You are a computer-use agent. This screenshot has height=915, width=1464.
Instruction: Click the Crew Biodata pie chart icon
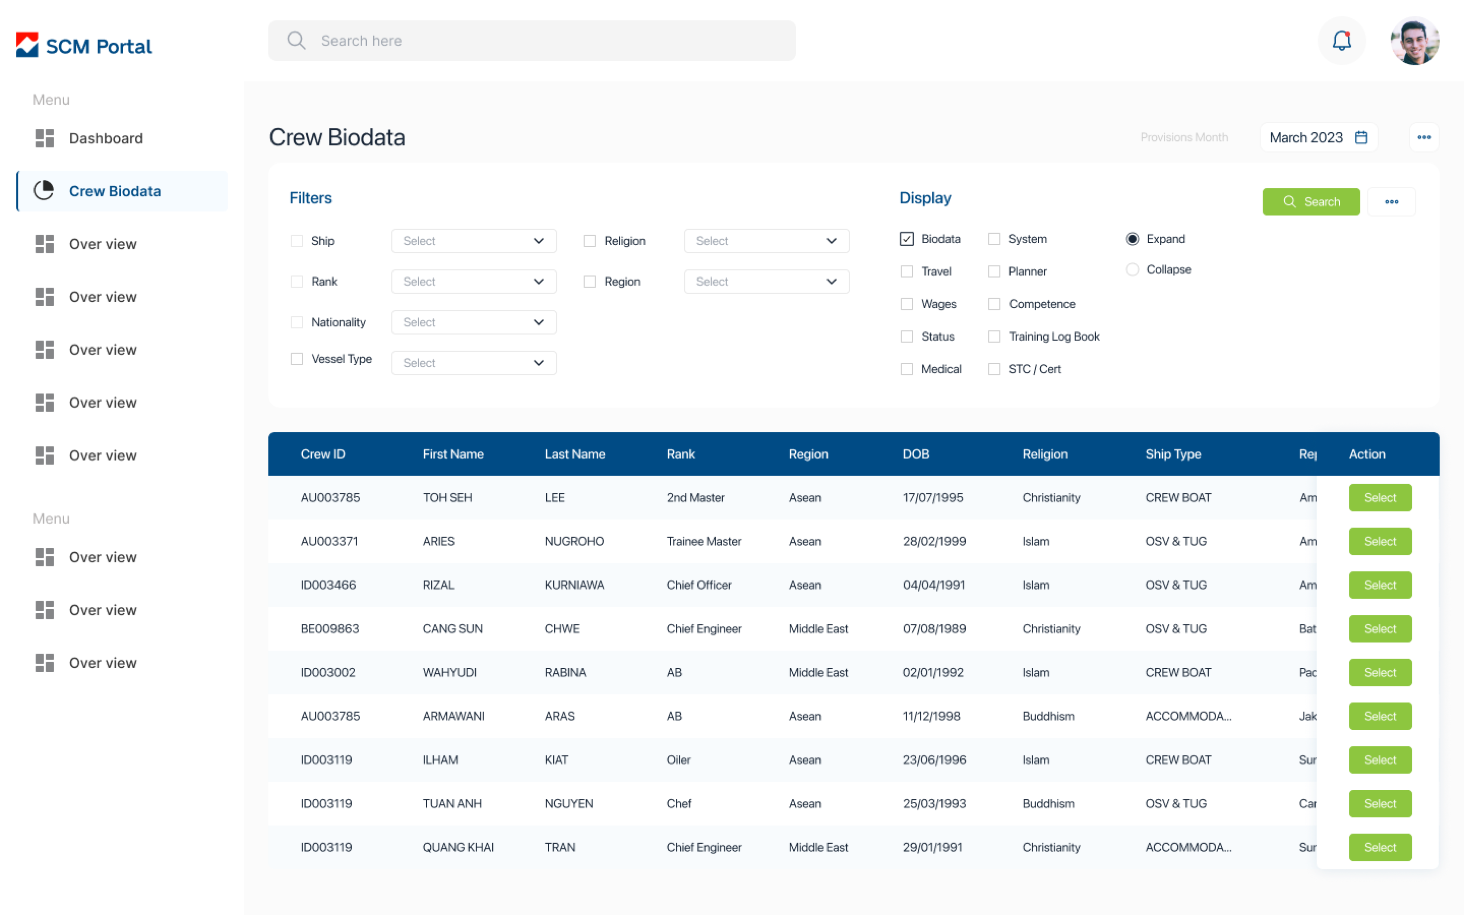click(x=44, y=191)
